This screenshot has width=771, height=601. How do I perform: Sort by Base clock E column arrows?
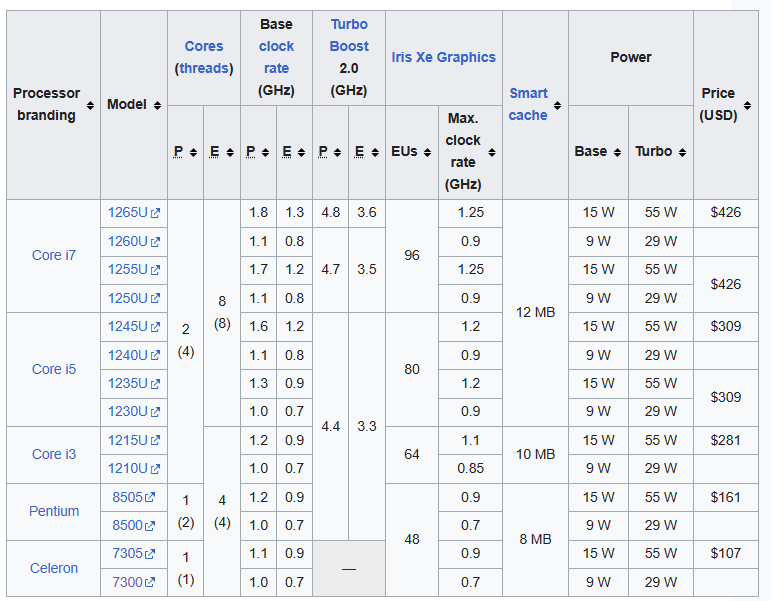point(301,152)
